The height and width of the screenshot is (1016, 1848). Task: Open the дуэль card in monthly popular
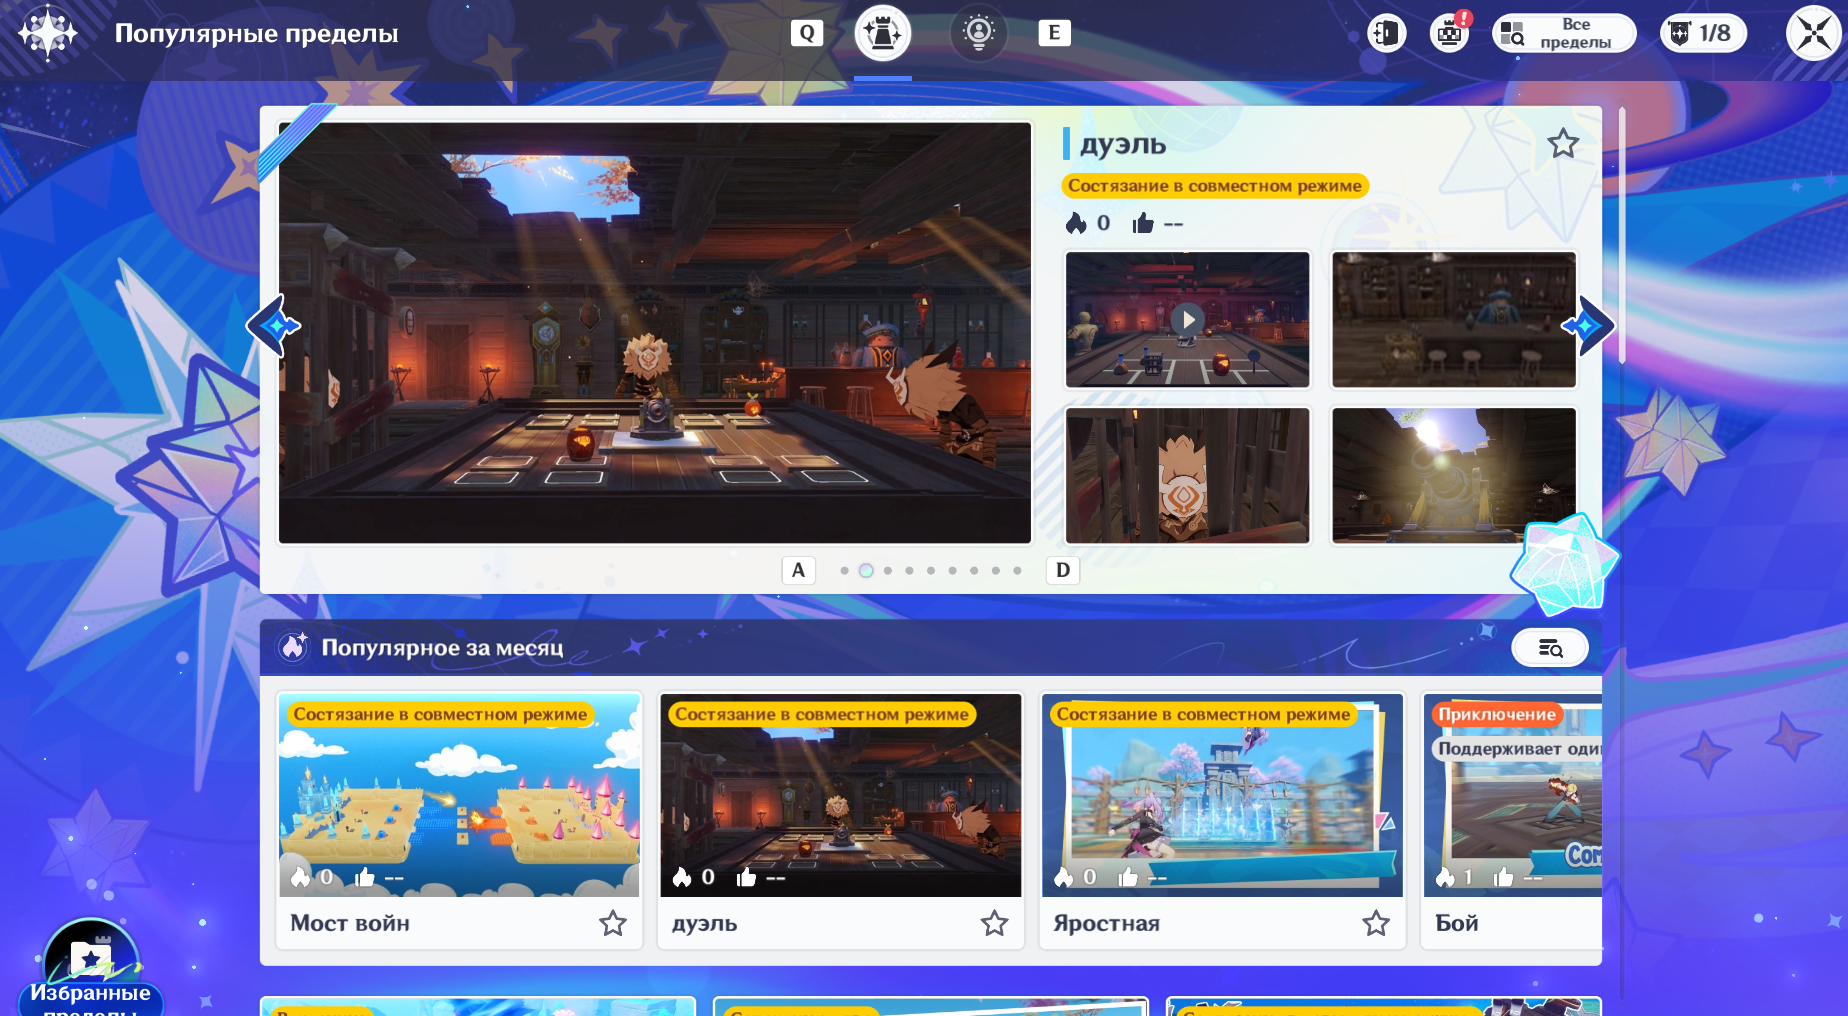pyautogui.click(x=841, y=820)
